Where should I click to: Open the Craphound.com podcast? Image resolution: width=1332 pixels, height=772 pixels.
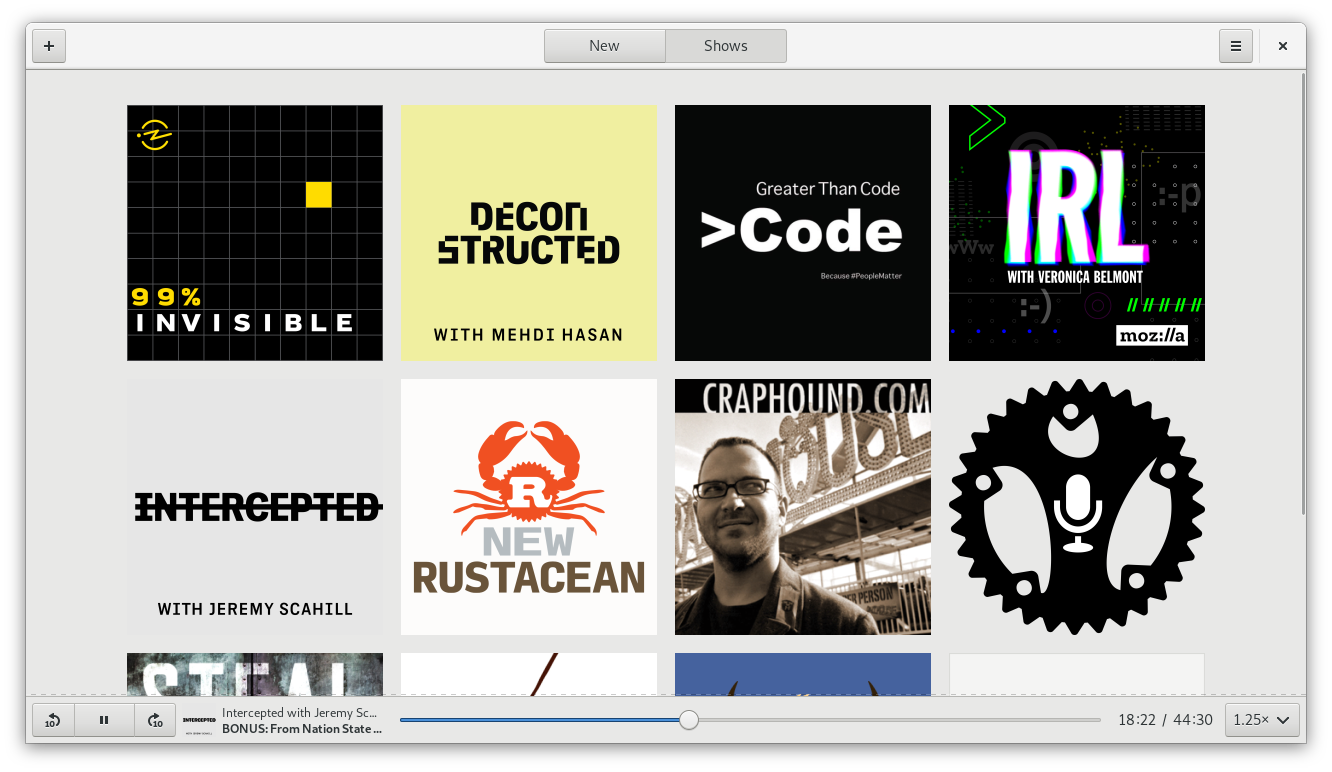[x=803, y=507]
